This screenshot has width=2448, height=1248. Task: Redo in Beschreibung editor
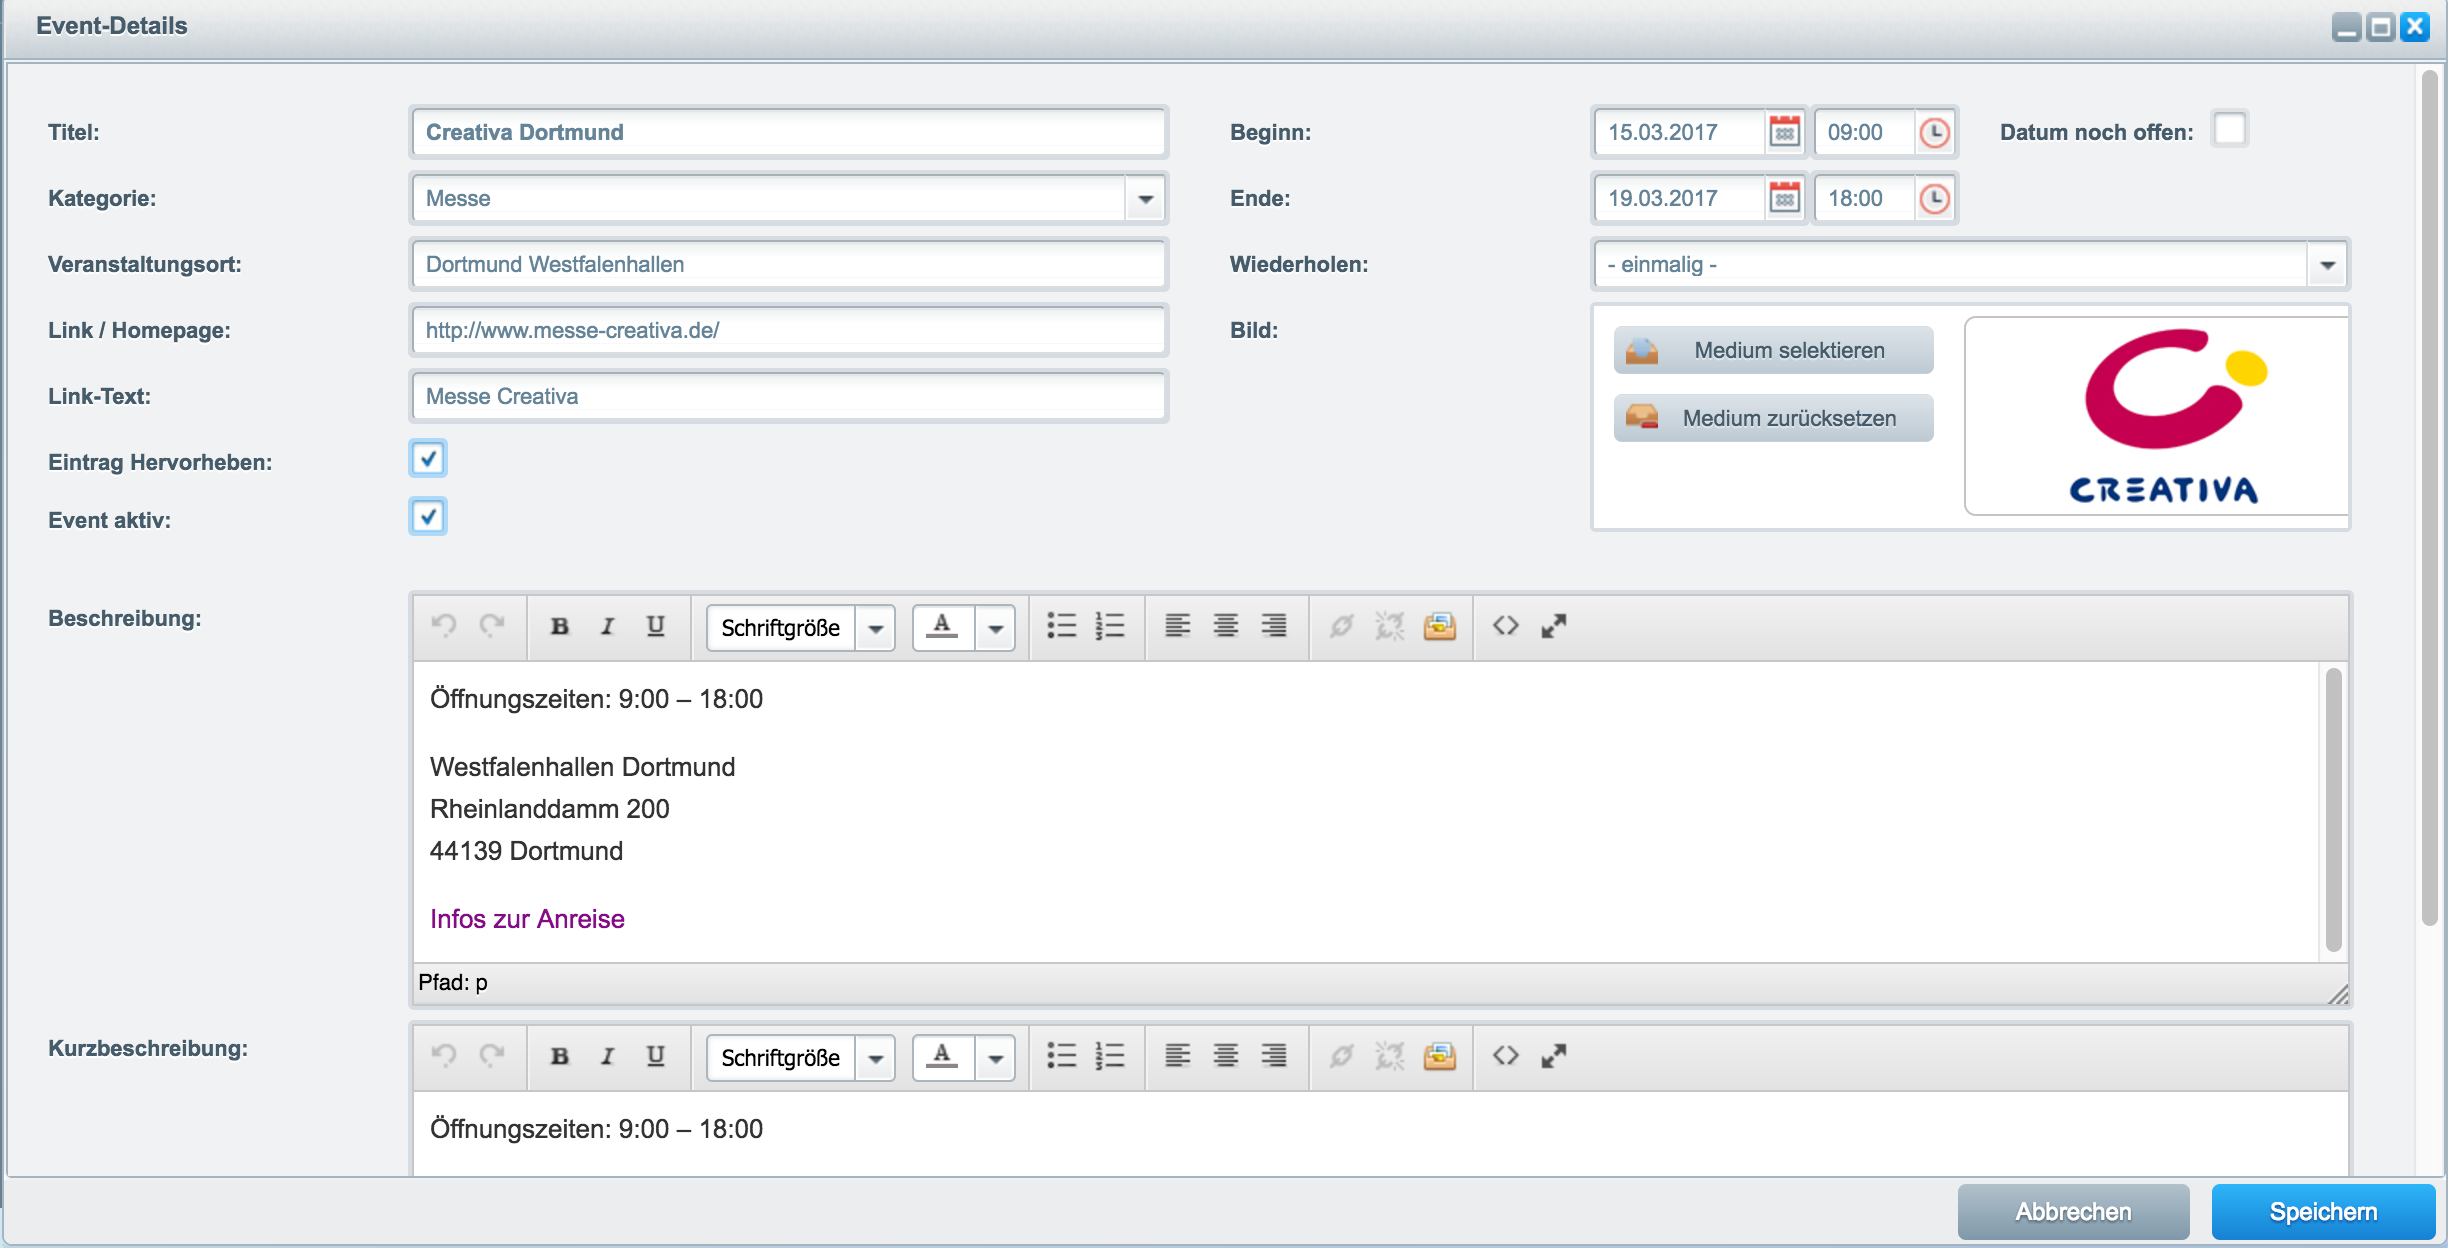point(492,626)
